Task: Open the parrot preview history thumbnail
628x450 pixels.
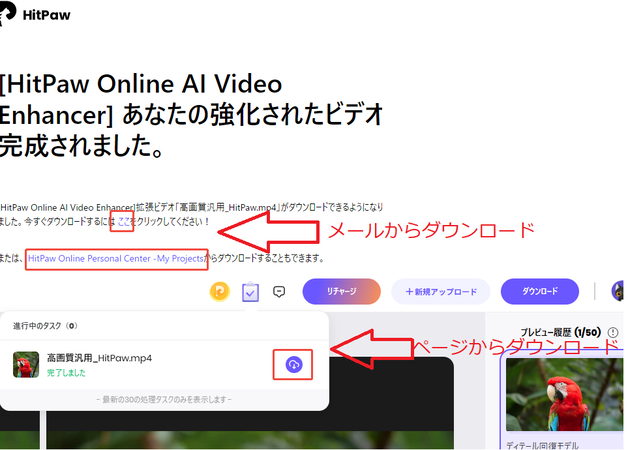Action: (565, 394)
